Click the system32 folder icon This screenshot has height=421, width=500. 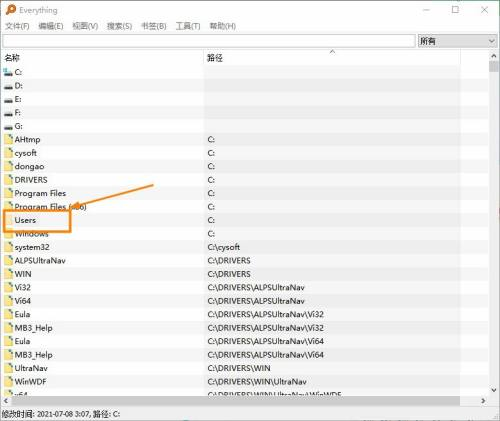coord(8,247)
